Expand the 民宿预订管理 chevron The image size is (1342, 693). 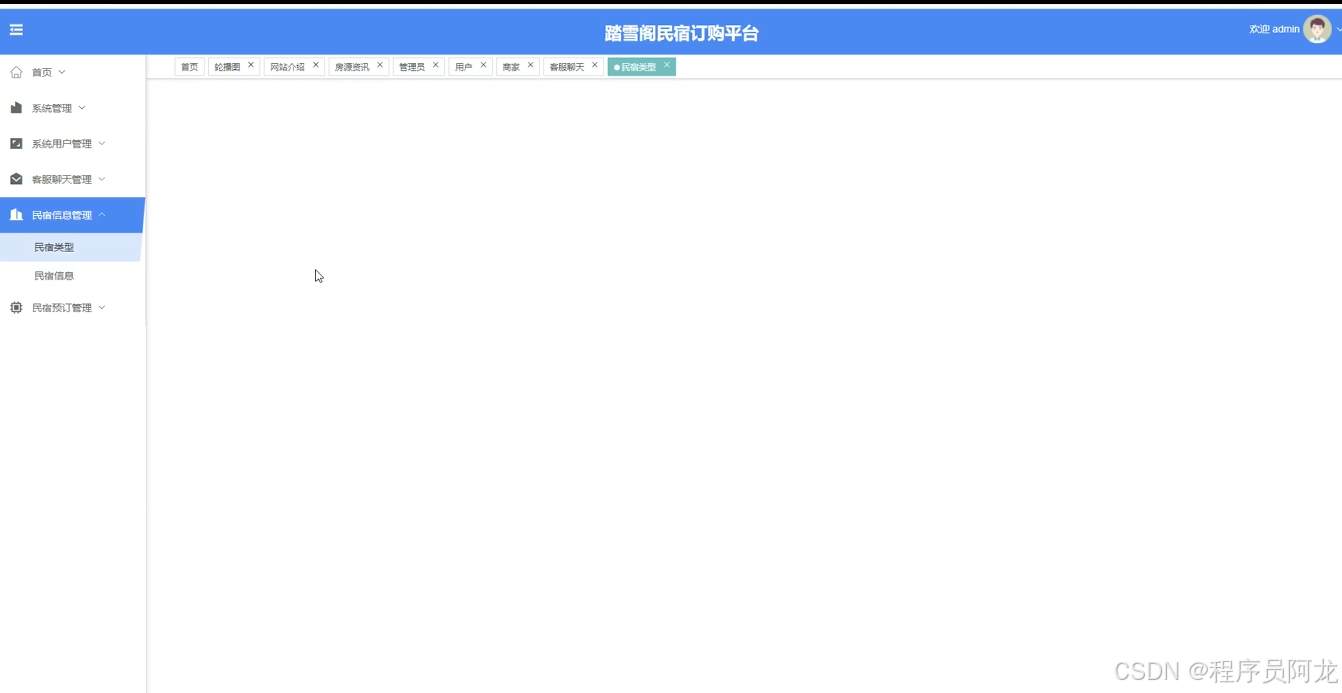tap(102, 308)
